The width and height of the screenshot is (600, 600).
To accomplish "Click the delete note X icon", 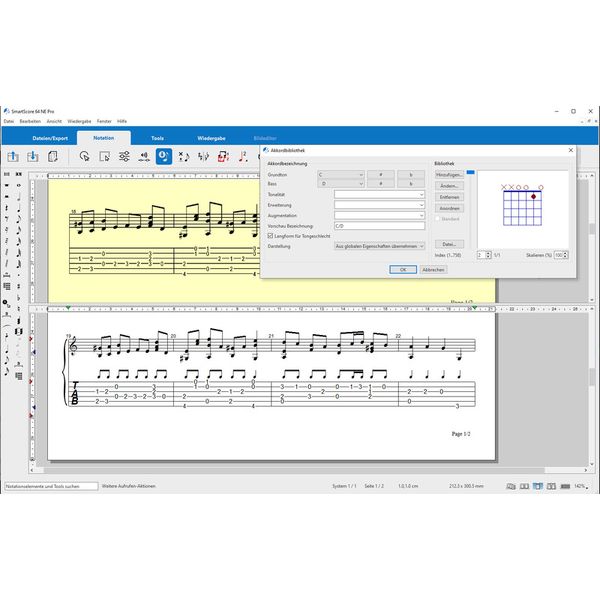I will pyautogui.click(x=184, y=156).
